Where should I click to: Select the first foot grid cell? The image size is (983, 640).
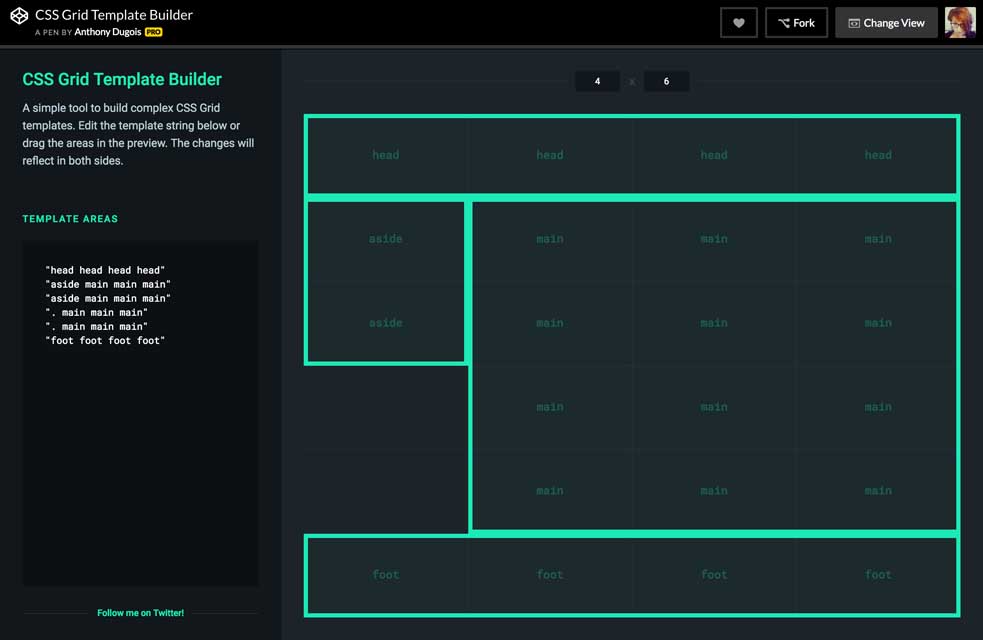point(386,575)
